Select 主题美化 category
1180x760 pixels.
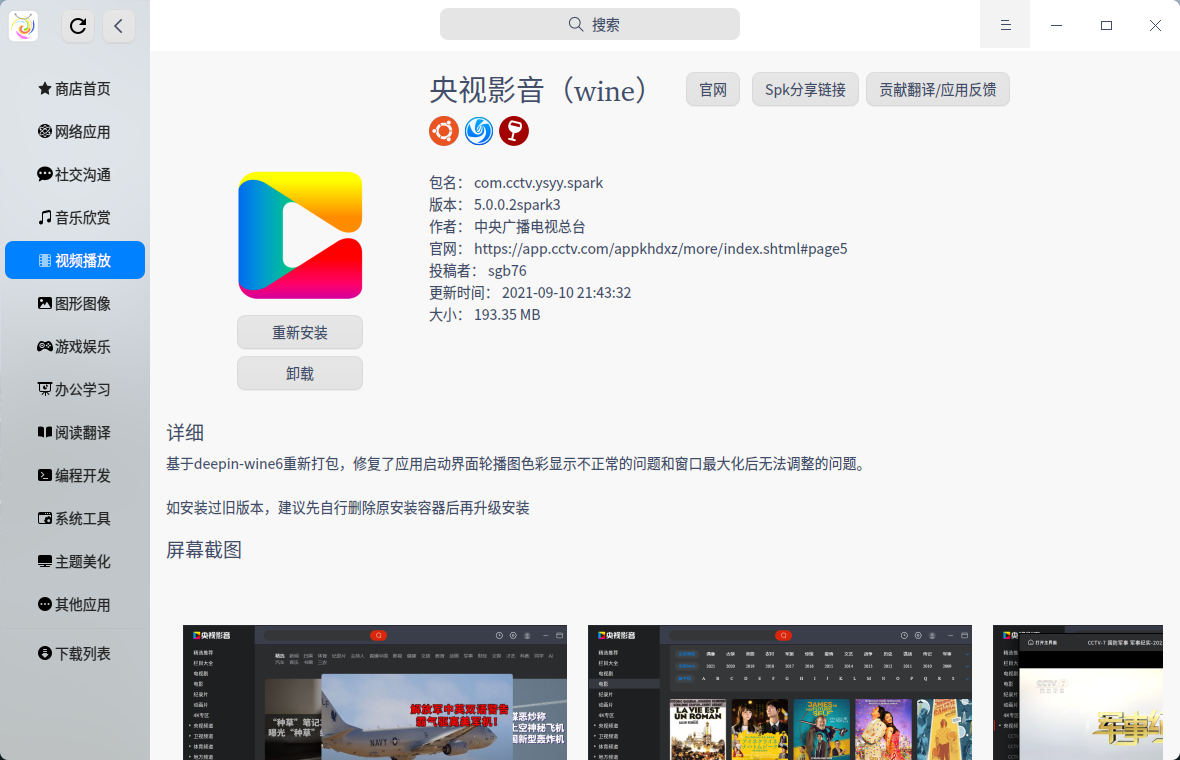point(75,561)
